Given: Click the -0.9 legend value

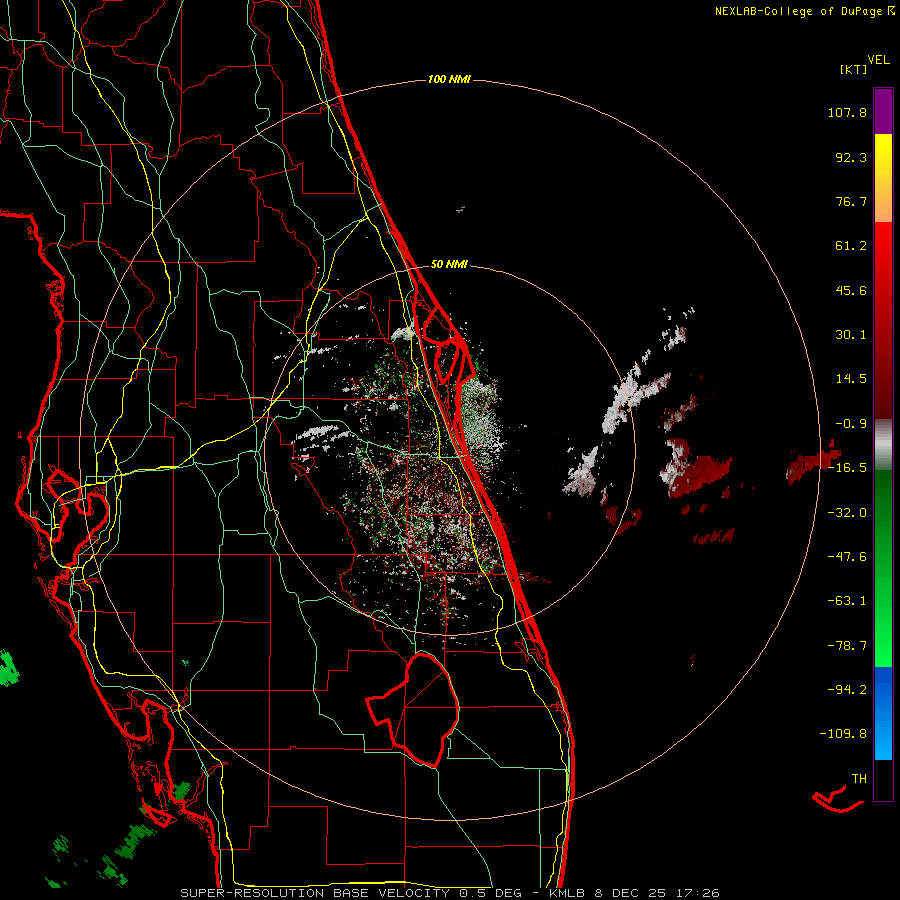Looking at the screenshot, I should point(851,424).
